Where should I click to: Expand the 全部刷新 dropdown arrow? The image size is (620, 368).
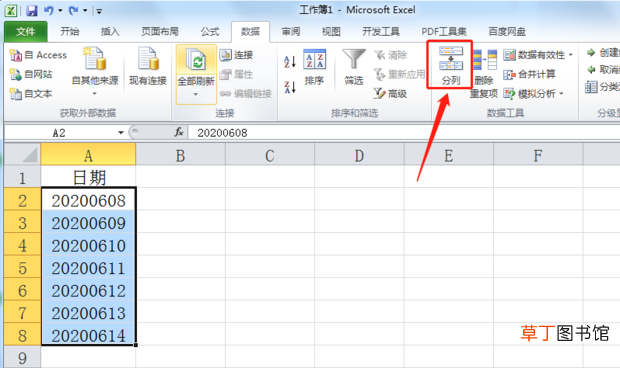(x=196, y=94)
